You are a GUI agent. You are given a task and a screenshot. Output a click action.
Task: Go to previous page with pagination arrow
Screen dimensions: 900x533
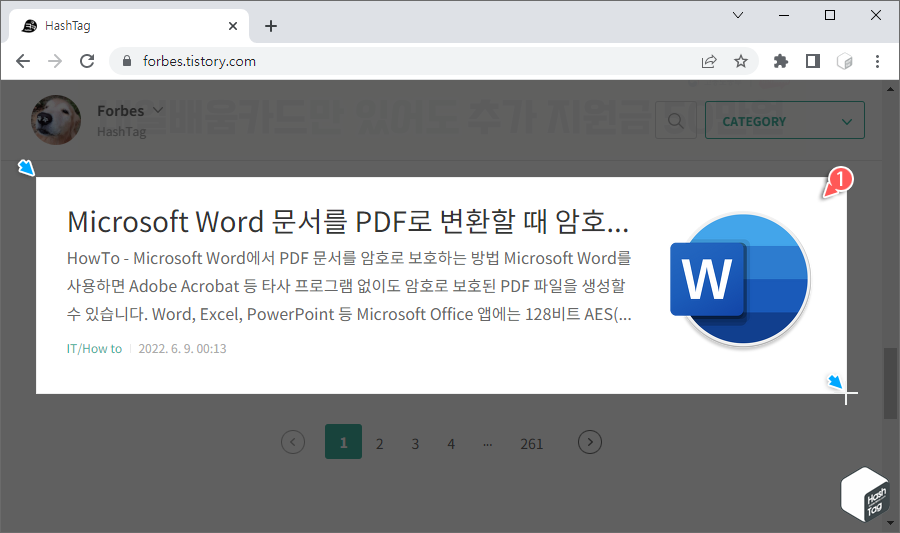point(293,442)
